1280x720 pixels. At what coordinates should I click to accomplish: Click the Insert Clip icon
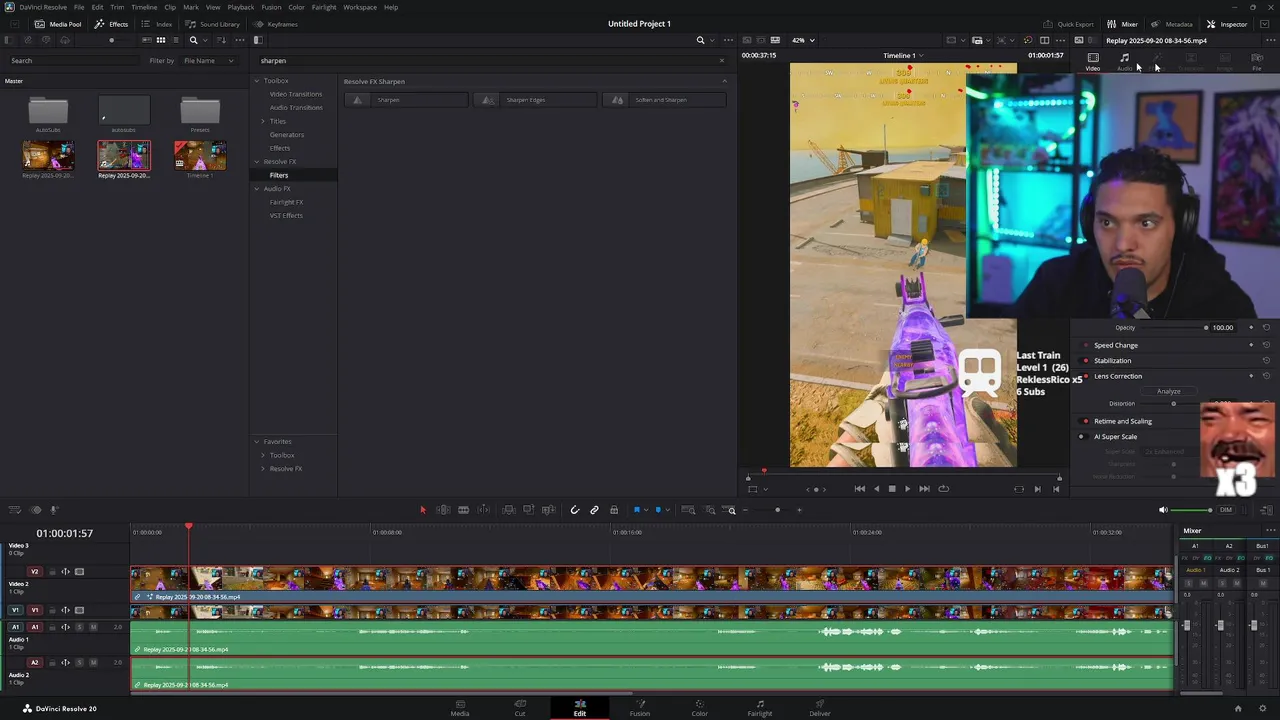(509, 510)
